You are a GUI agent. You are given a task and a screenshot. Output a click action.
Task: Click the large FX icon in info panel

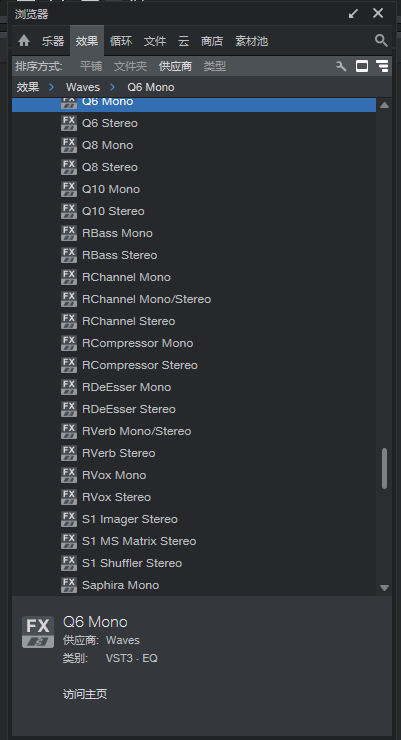[38, 632]
